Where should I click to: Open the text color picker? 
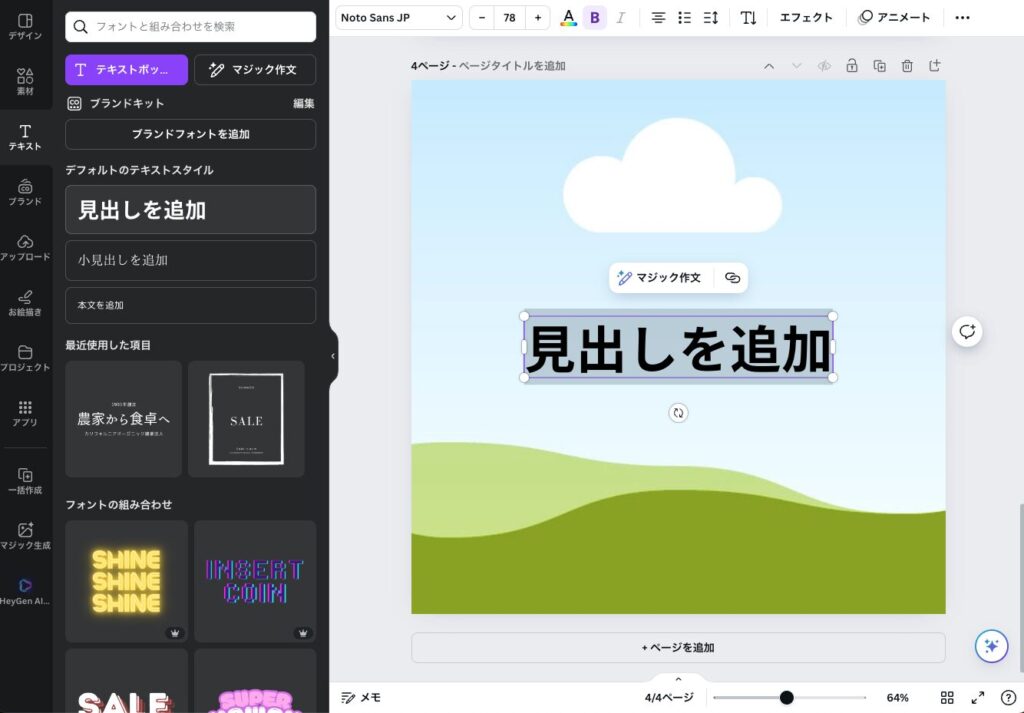pyautogui.click(x=568, y=18)
